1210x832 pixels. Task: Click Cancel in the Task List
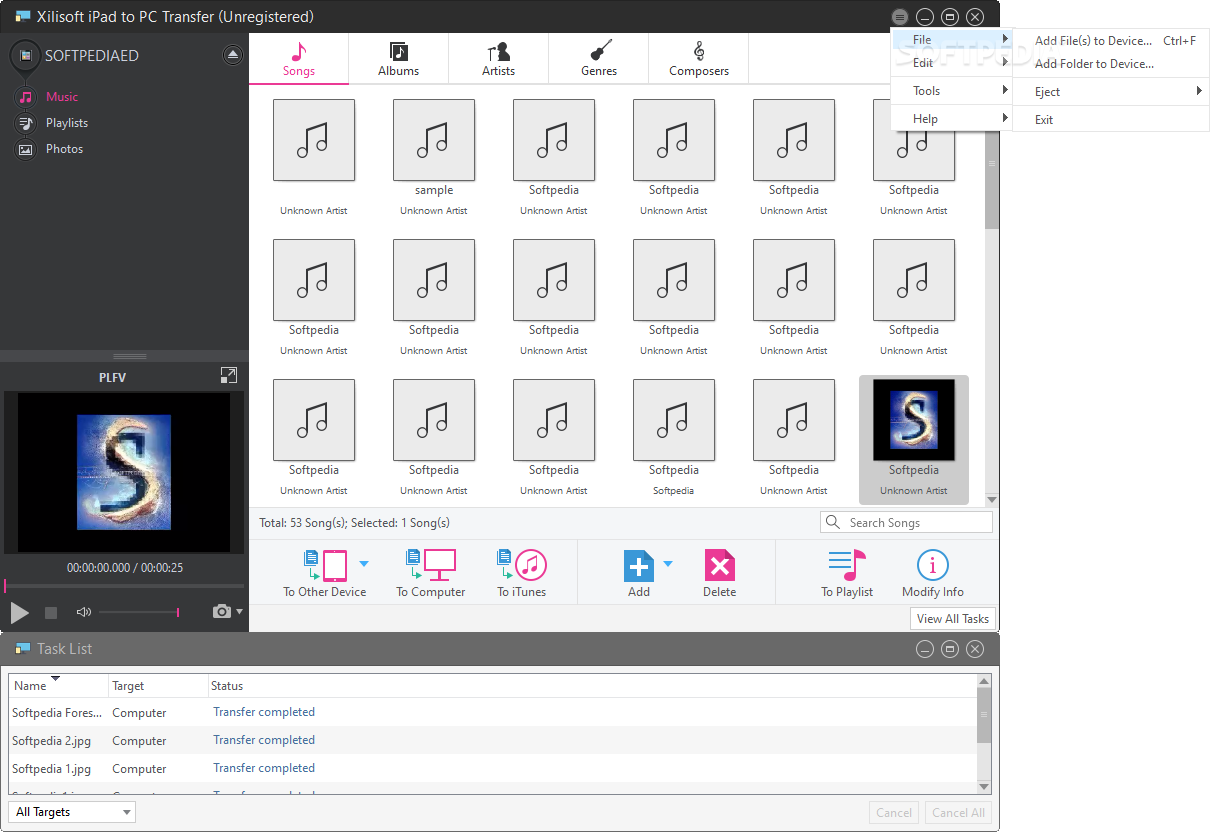tap(895, 813)
